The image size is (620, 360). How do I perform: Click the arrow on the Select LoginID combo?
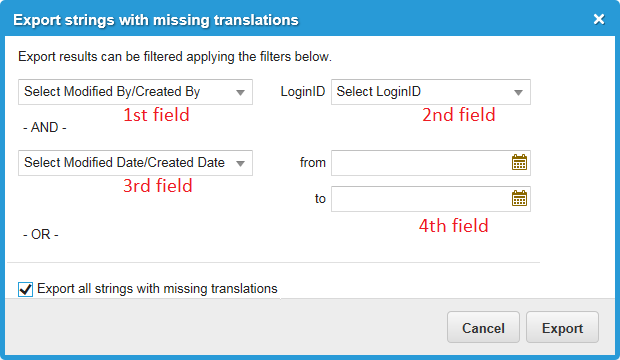(518, 93)
